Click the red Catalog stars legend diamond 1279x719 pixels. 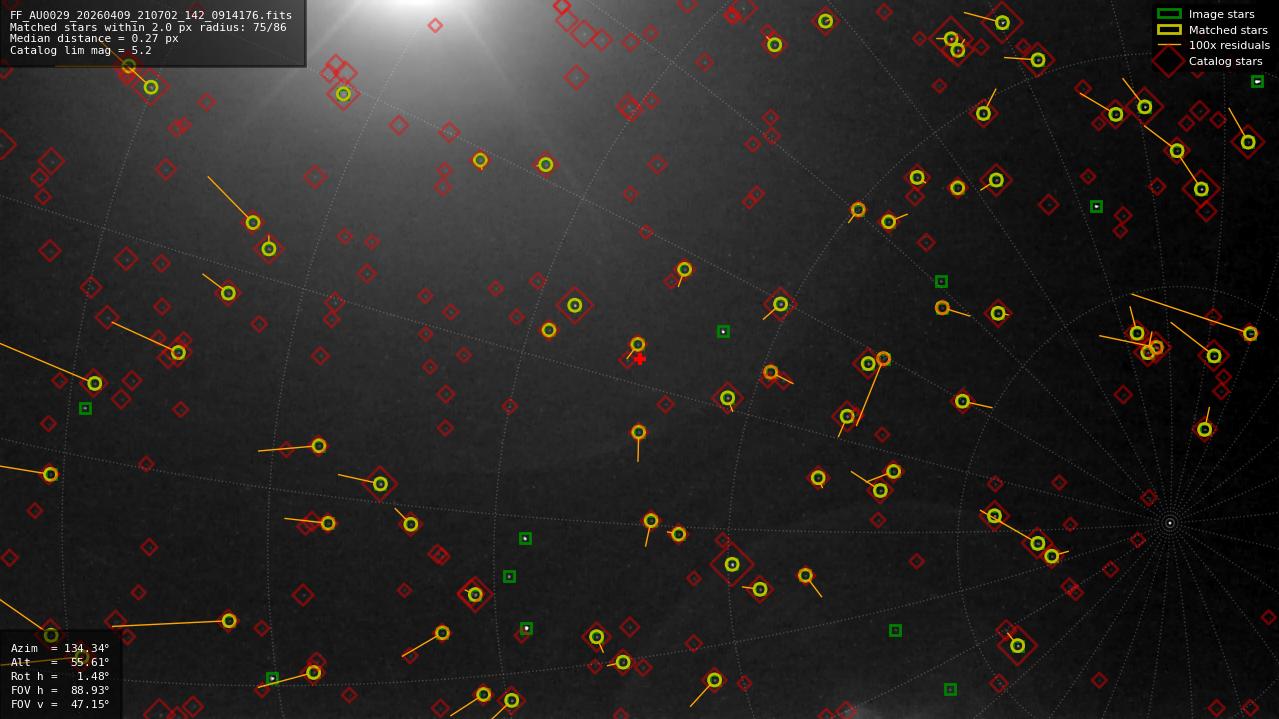[1169, 61]
